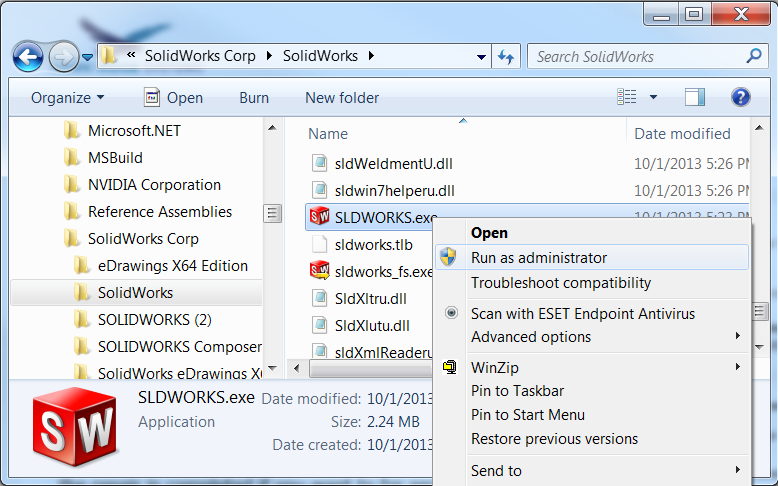Screen dimensions: 778x486
Task: Choose Troubleshoot compatibility
Action: click(561, 283)
